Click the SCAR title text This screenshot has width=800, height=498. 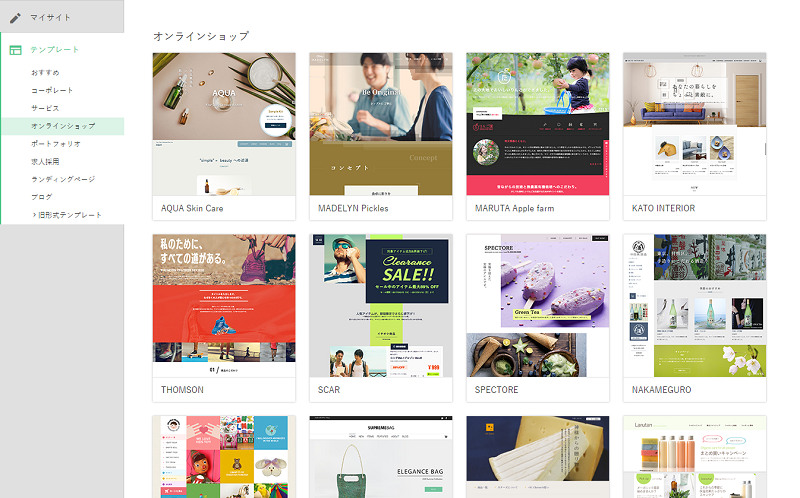(329, 390)
